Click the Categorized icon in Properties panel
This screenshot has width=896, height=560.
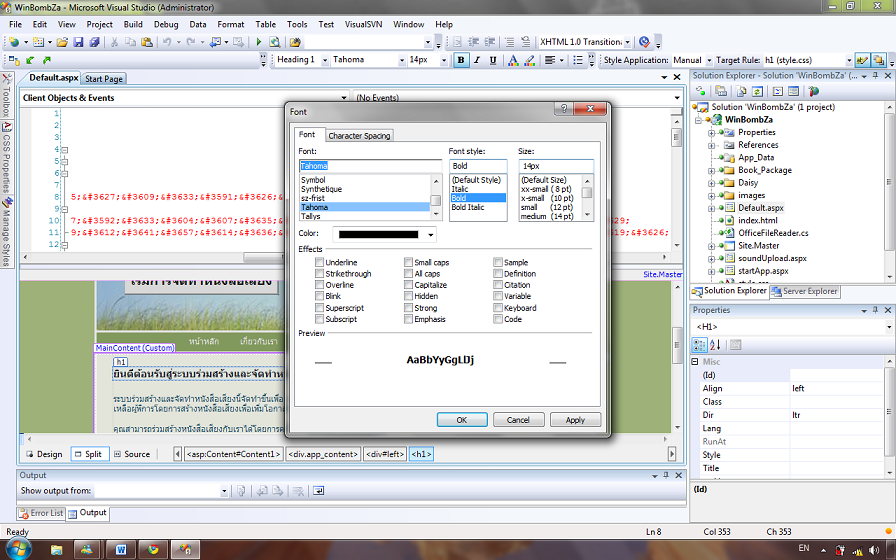point(699,345)
